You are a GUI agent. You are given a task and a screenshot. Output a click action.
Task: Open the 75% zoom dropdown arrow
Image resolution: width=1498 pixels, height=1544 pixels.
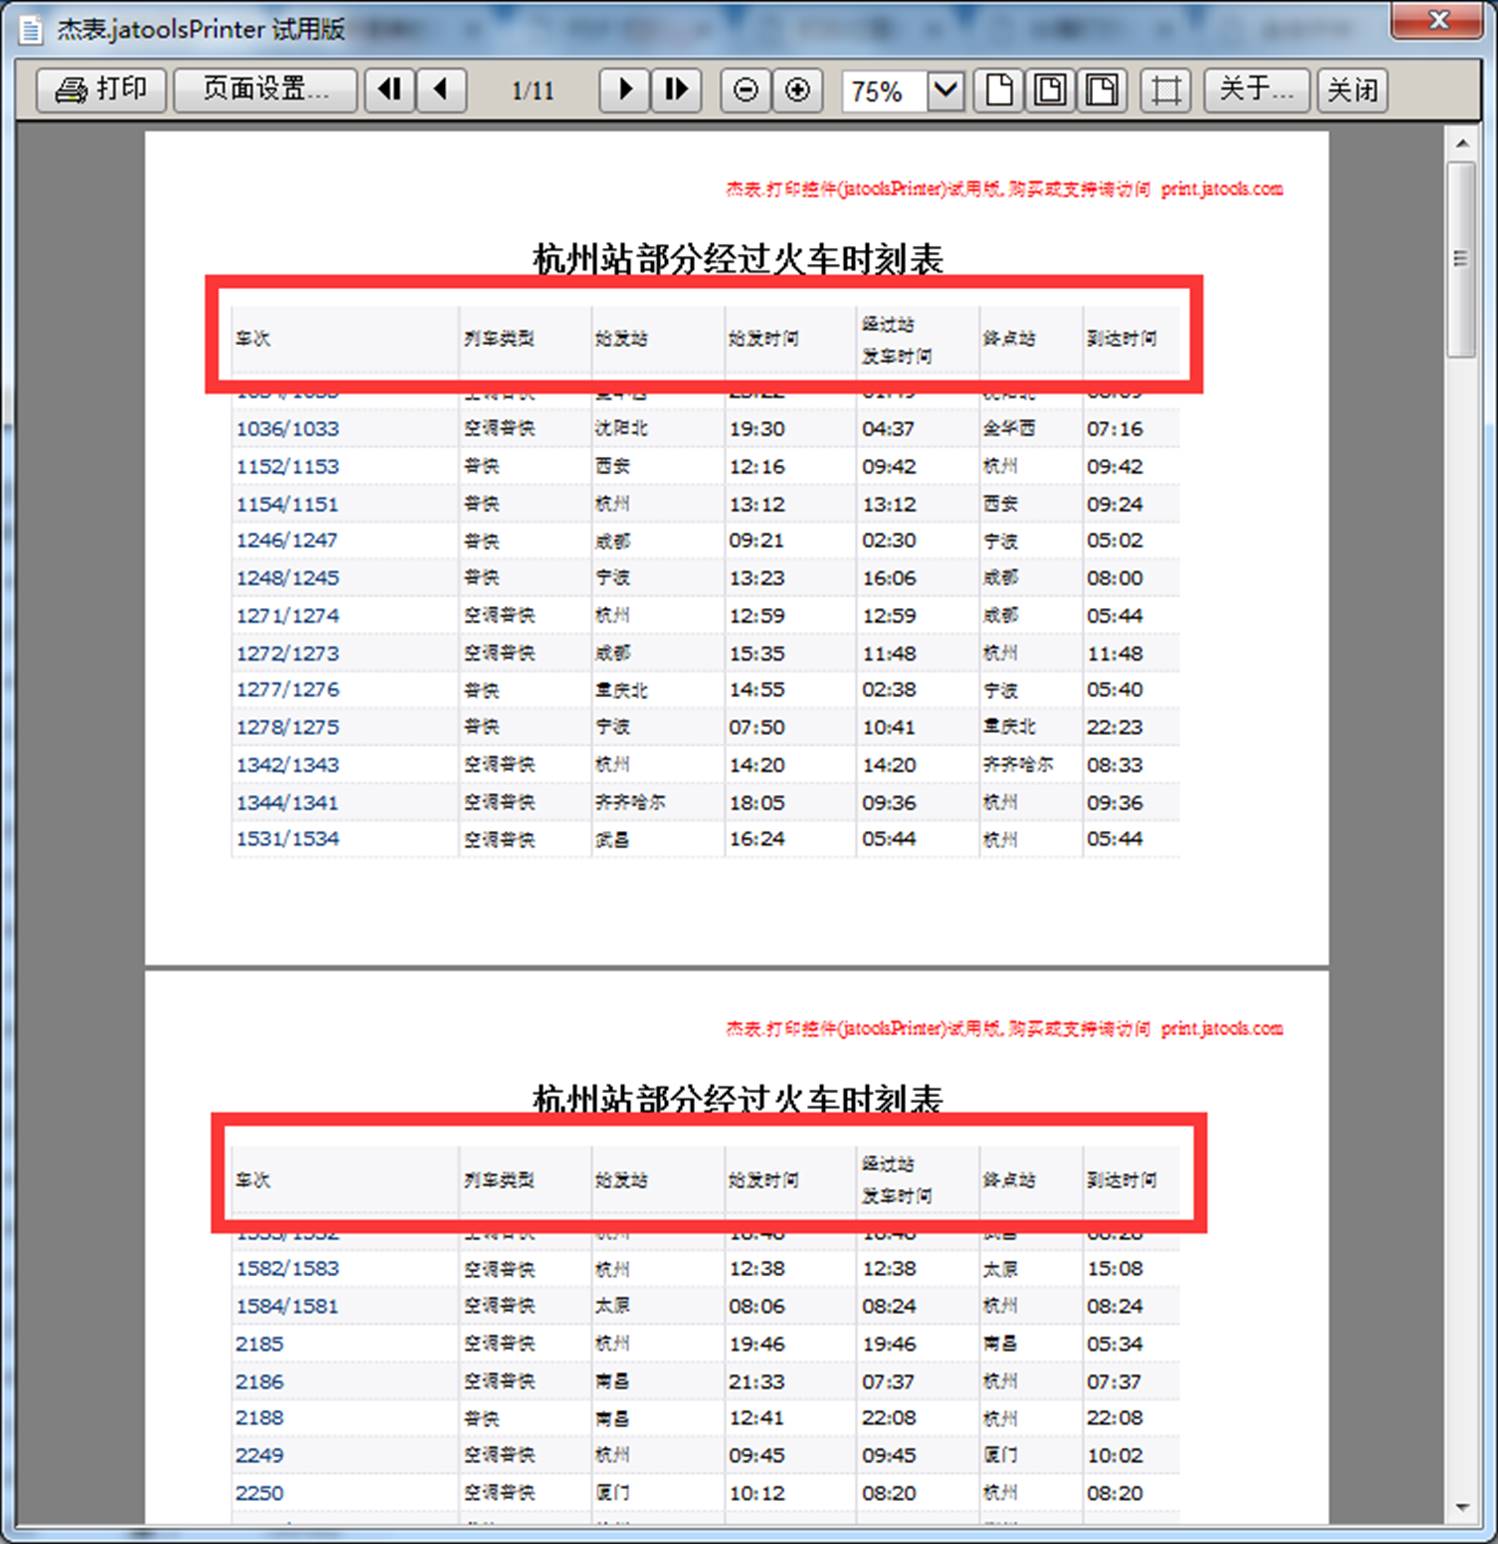[945, 91]
